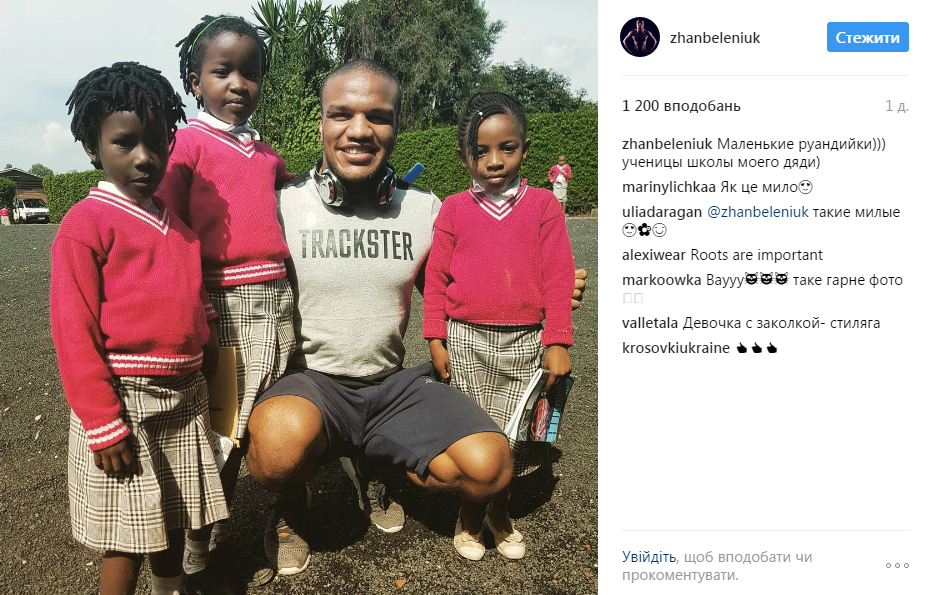Open the three-dot more options menu
The height and width of the screenshot is (595, 931).
pos(897,565)
